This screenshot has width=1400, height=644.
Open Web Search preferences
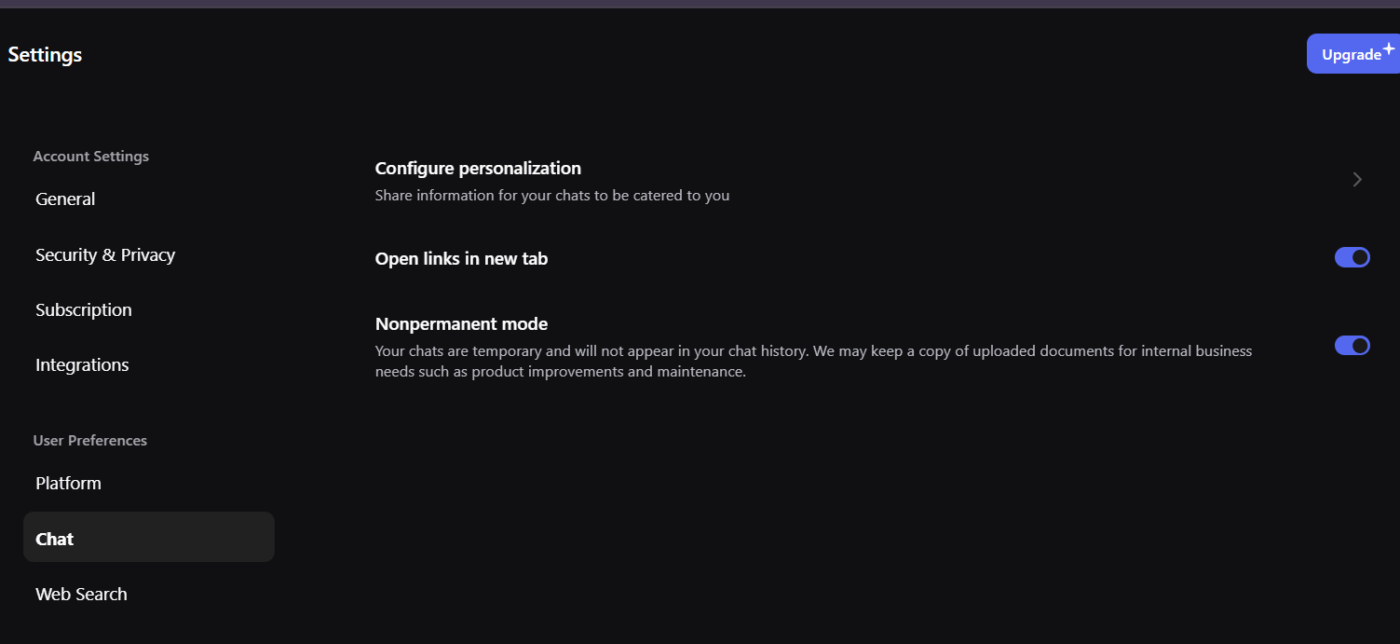pos(81,593)
